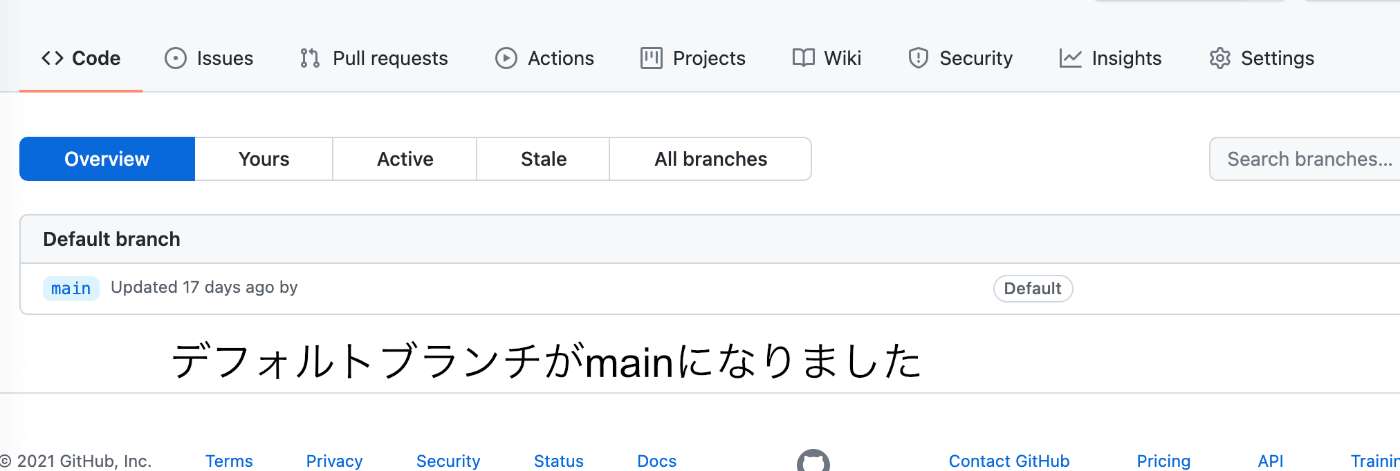Click the Search branches input field
Image resolution: width=1400 pixels, height=471 pixels.
1305,159
